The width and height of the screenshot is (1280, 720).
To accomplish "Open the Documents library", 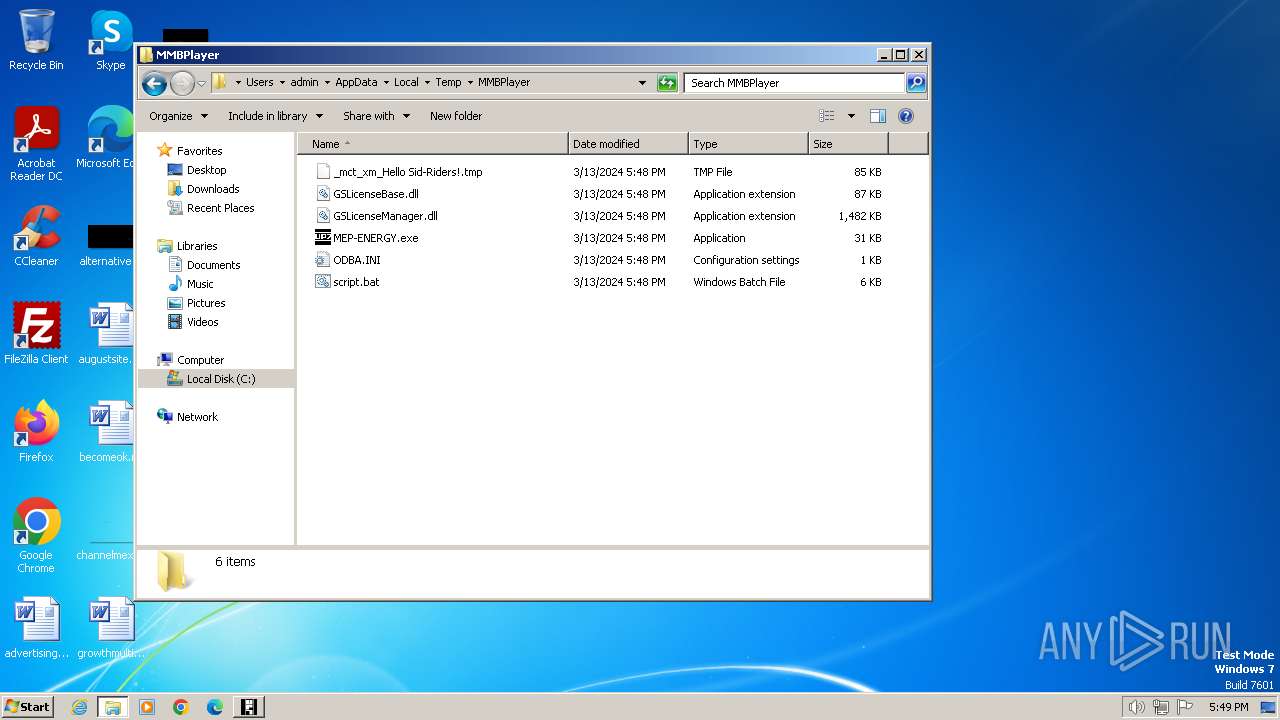I will tap(213, 265).
